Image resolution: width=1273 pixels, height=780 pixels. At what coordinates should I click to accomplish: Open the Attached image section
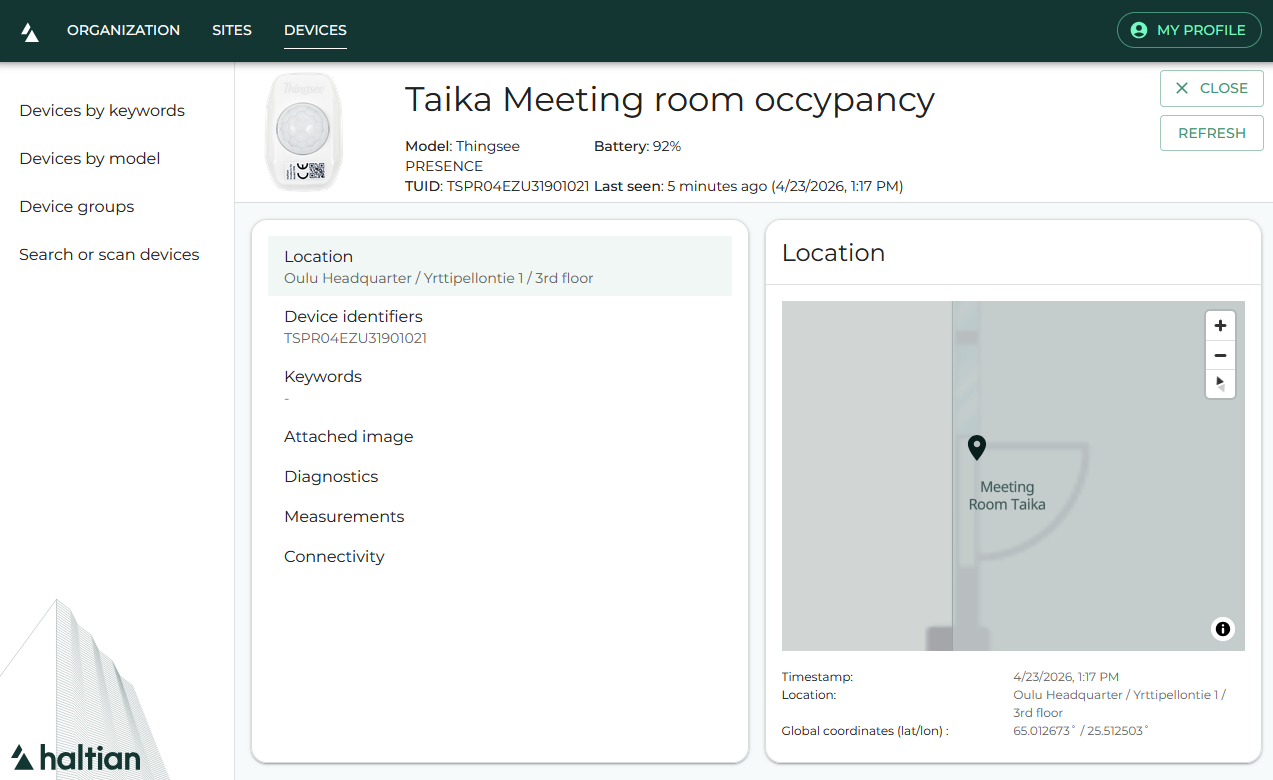tap(500, 436)
